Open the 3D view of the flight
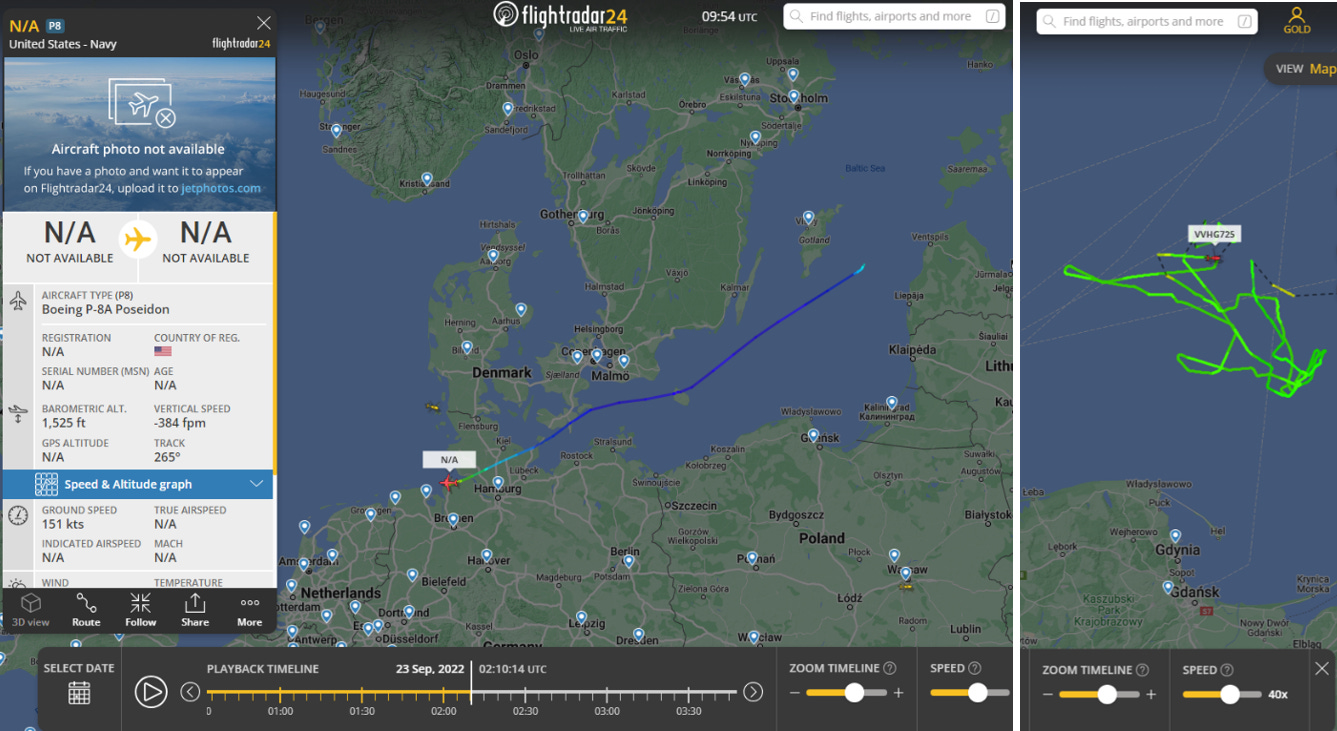 point(31,609)
